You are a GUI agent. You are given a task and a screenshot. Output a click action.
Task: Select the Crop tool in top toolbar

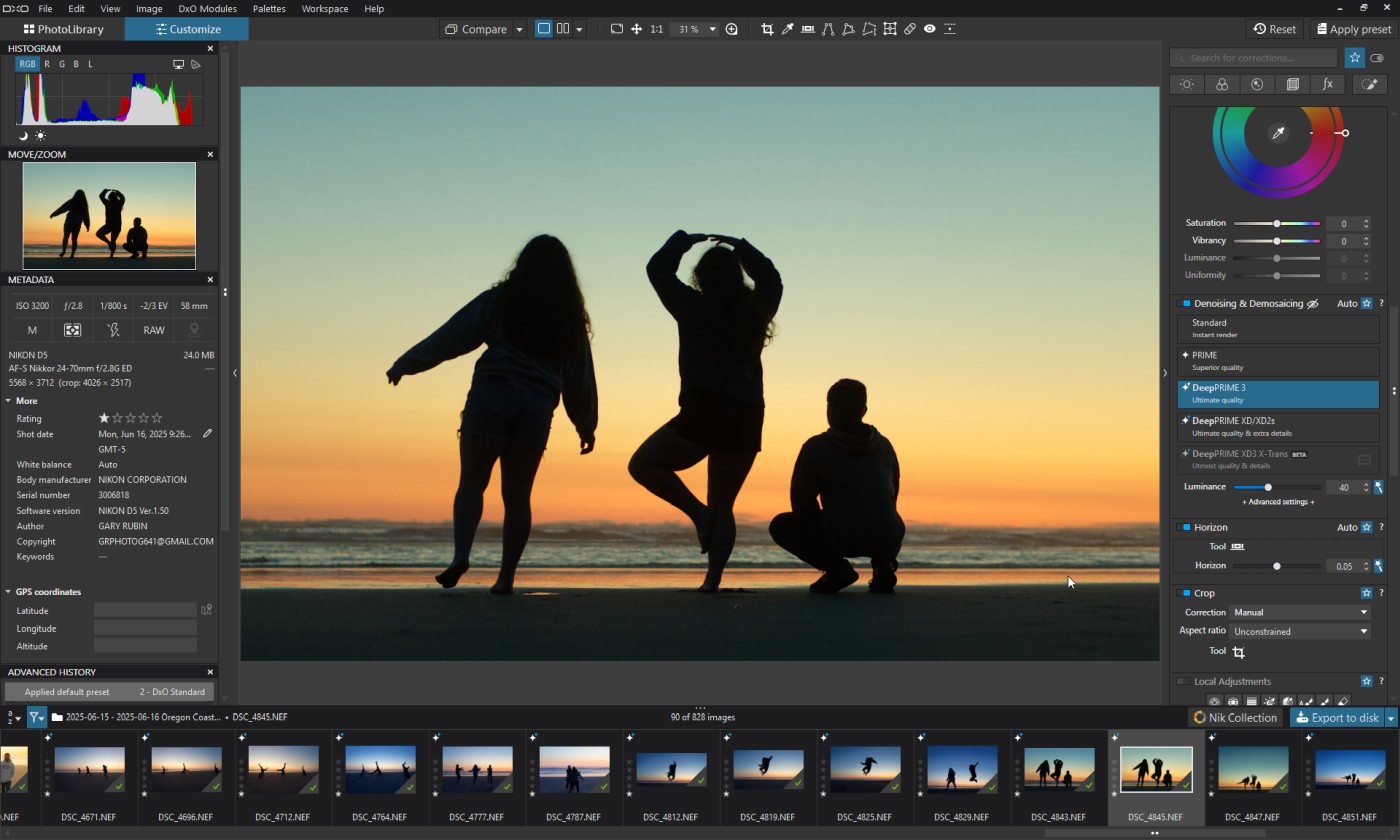767,29
